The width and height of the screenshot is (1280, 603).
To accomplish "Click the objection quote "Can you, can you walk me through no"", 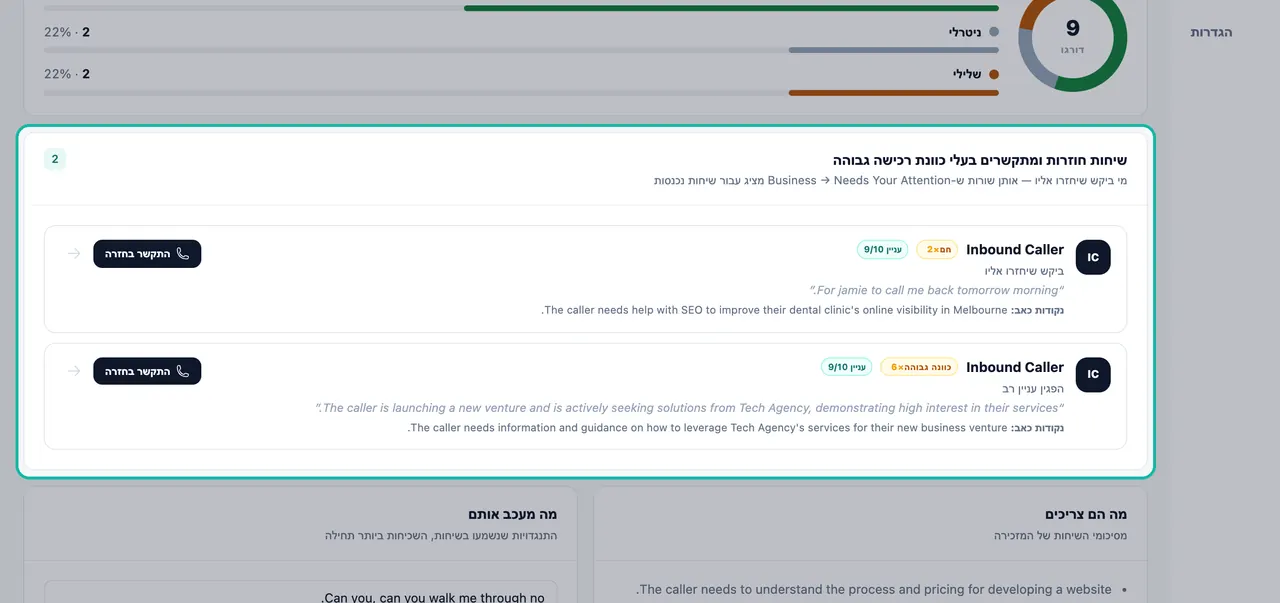I will pyautogui.click(x=433, y=597).
